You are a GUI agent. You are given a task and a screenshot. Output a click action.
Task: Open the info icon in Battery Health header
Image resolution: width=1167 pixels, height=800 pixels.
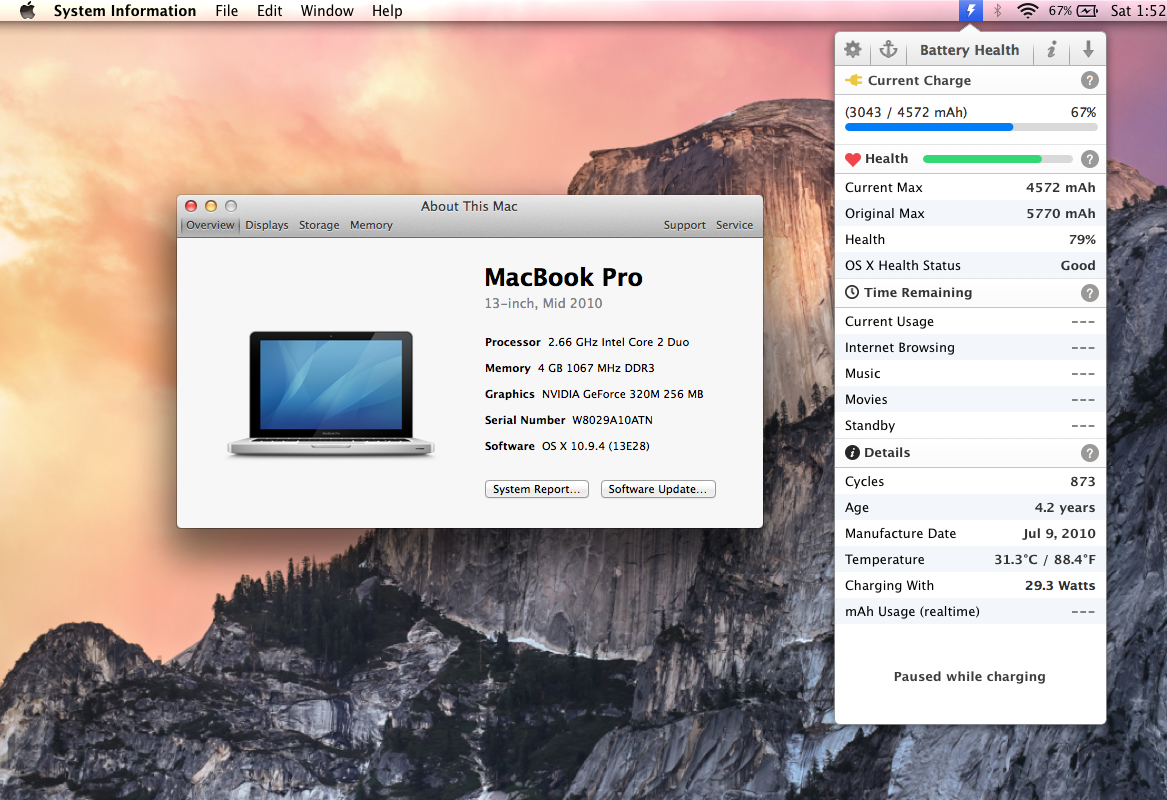click(x=1052, y=50)
